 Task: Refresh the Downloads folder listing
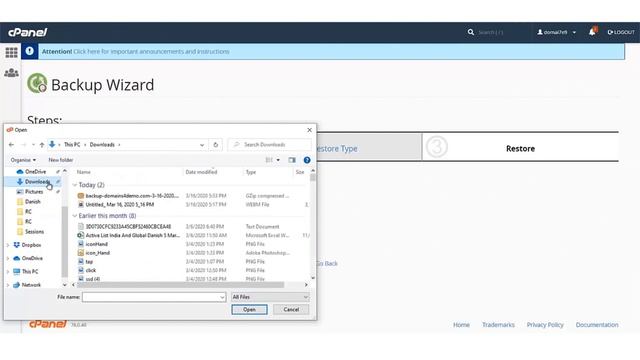216,144
